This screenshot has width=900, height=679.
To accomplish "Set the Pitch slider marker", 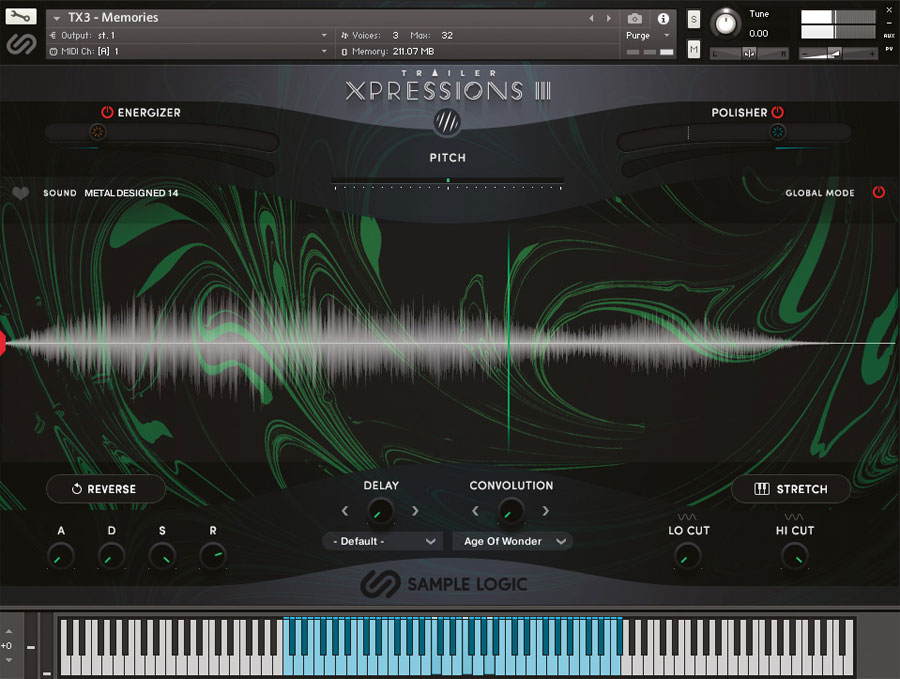I will 448,180.
